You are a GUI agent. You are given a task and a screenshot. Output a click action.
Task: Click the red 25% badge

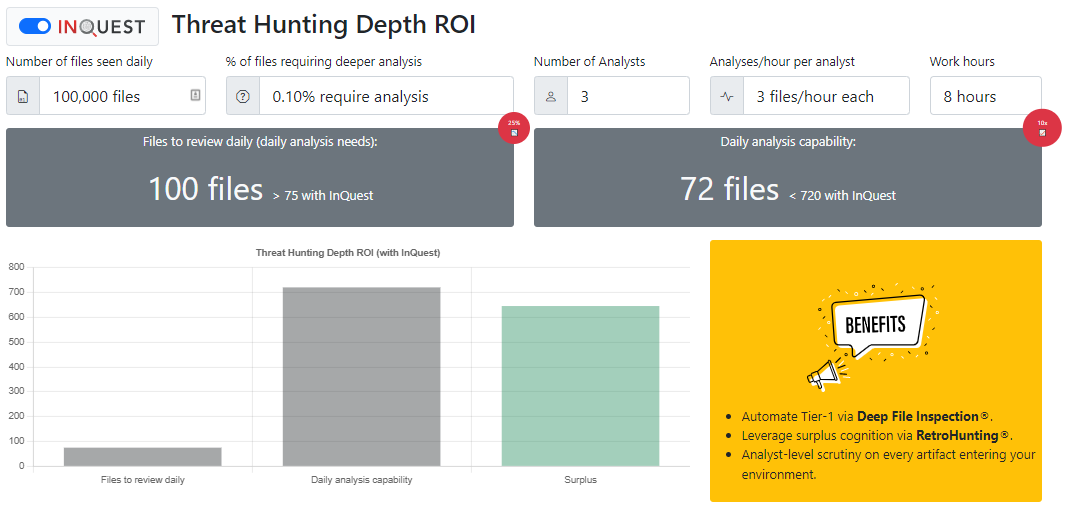514,127
